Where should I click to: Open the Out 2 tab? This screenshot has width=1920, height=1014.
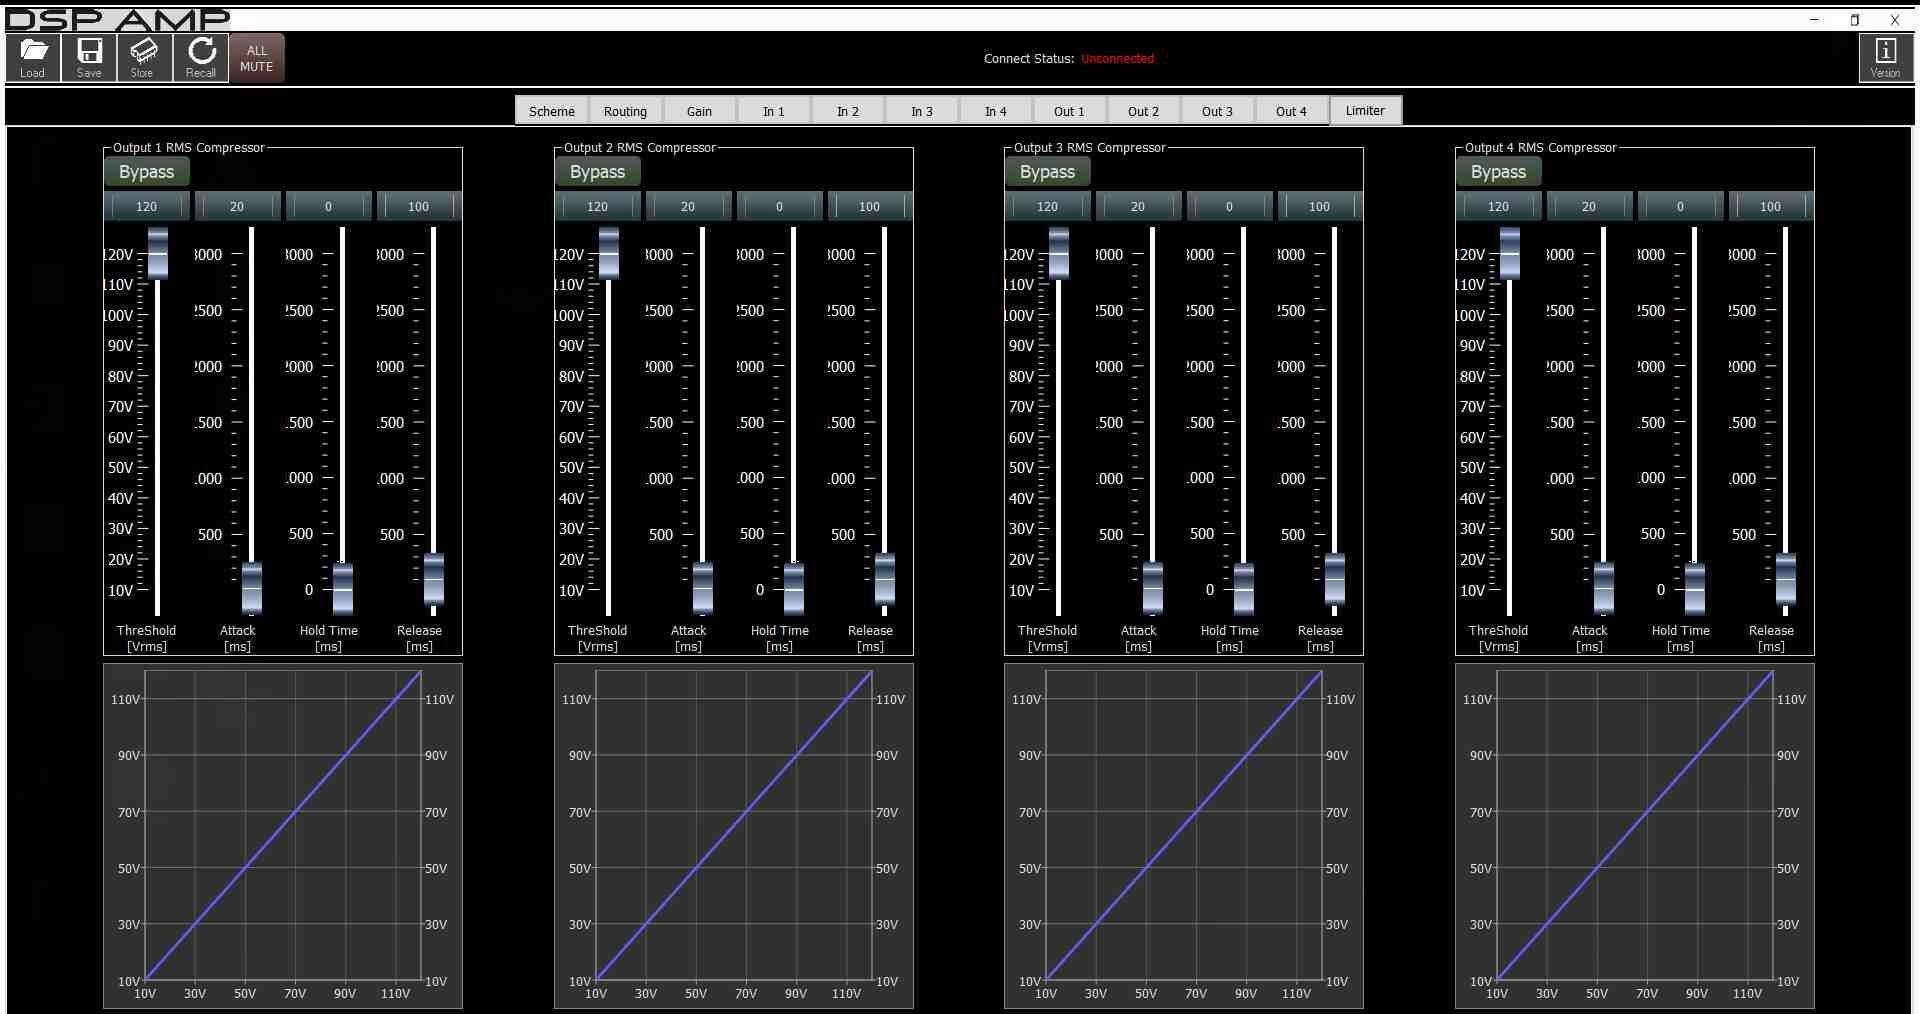click(1143, 111)
